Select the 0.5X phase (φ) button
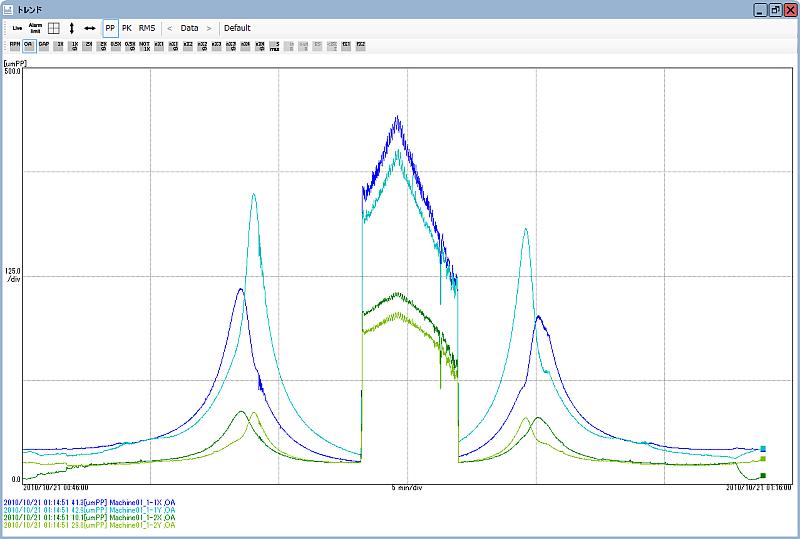800x539 pixels. pyautogui.click(x=131, y=46)
